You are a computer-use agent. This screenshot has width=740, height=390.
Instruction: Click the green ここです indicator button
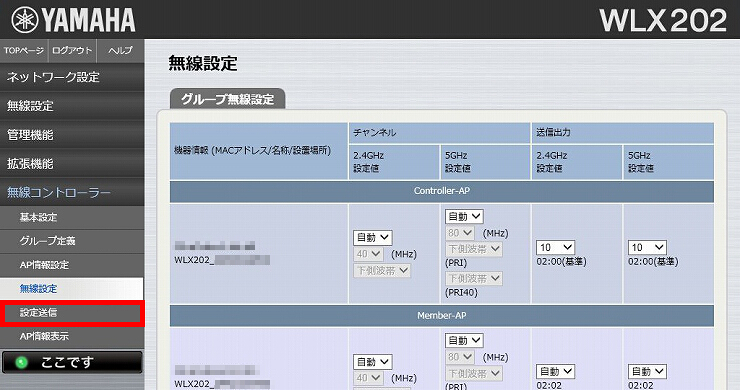click(72, 362)
